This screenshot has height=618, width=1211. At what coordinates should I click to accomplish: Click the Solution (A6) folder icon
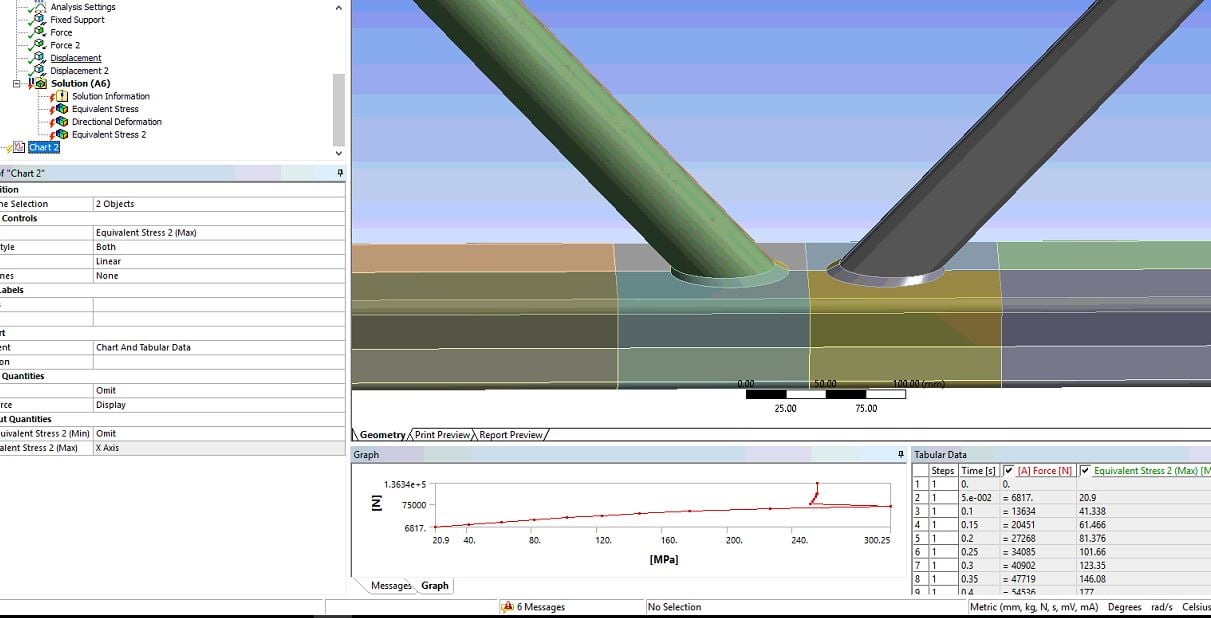39,84
